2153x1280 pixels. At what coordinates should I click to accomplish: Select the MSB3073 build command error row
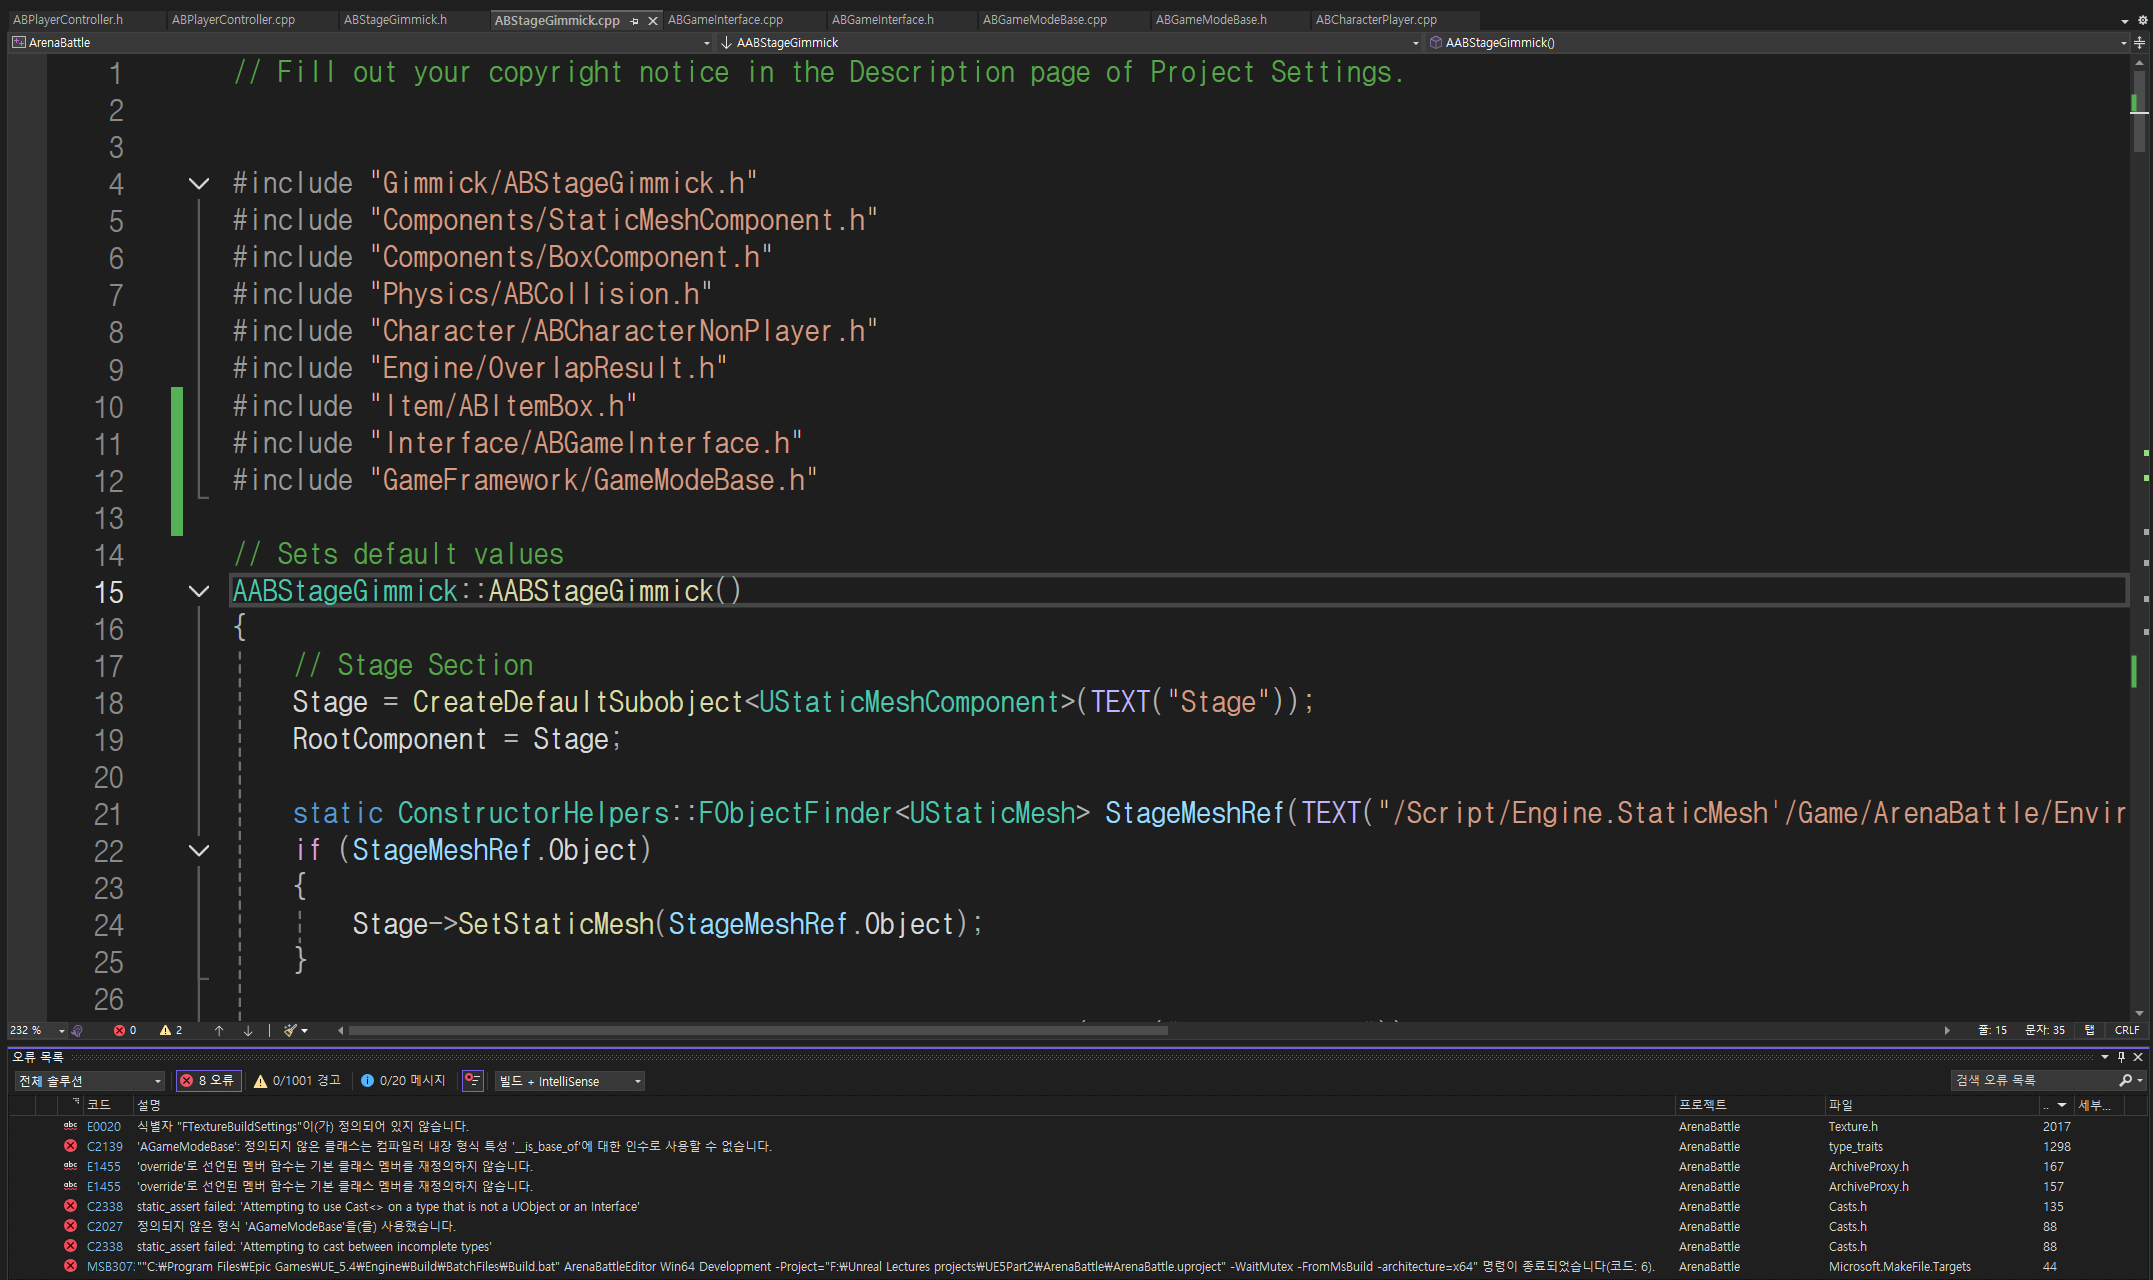pos(1078,1267)
